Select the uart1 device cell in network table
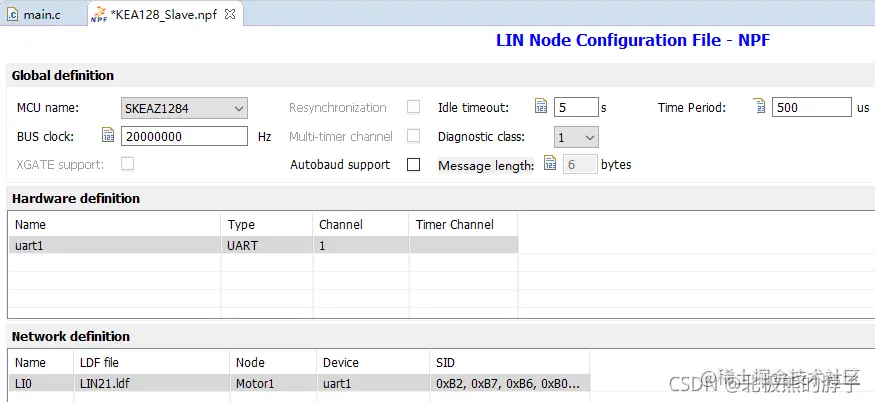 coord(373,383)
